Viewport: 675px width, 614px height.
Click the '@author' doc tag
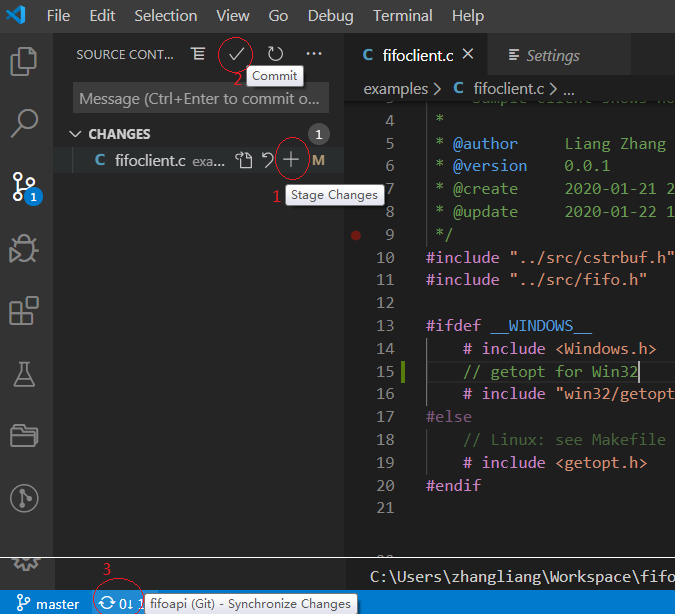point(485,143)
